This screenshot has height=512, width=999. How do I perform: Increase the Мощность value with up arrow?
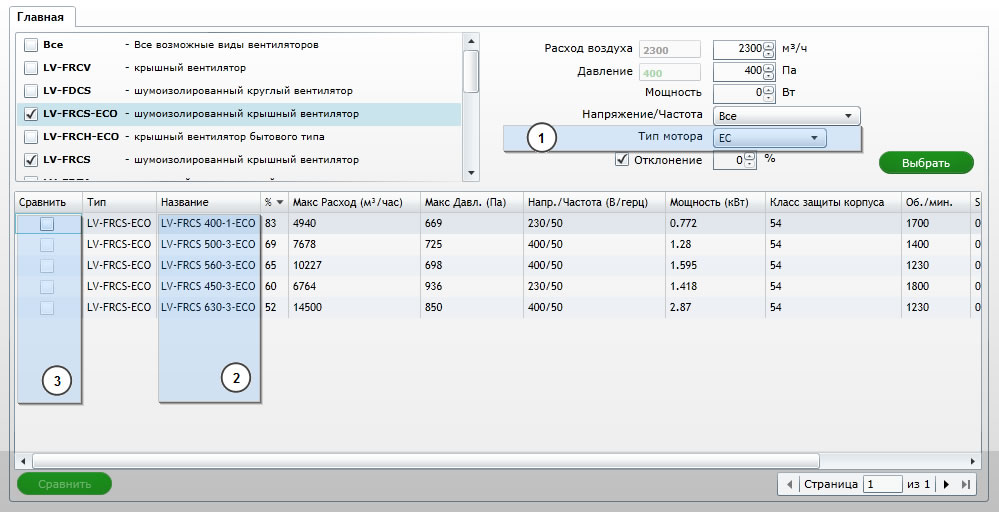pyautogui.click(x=768, y=89)
